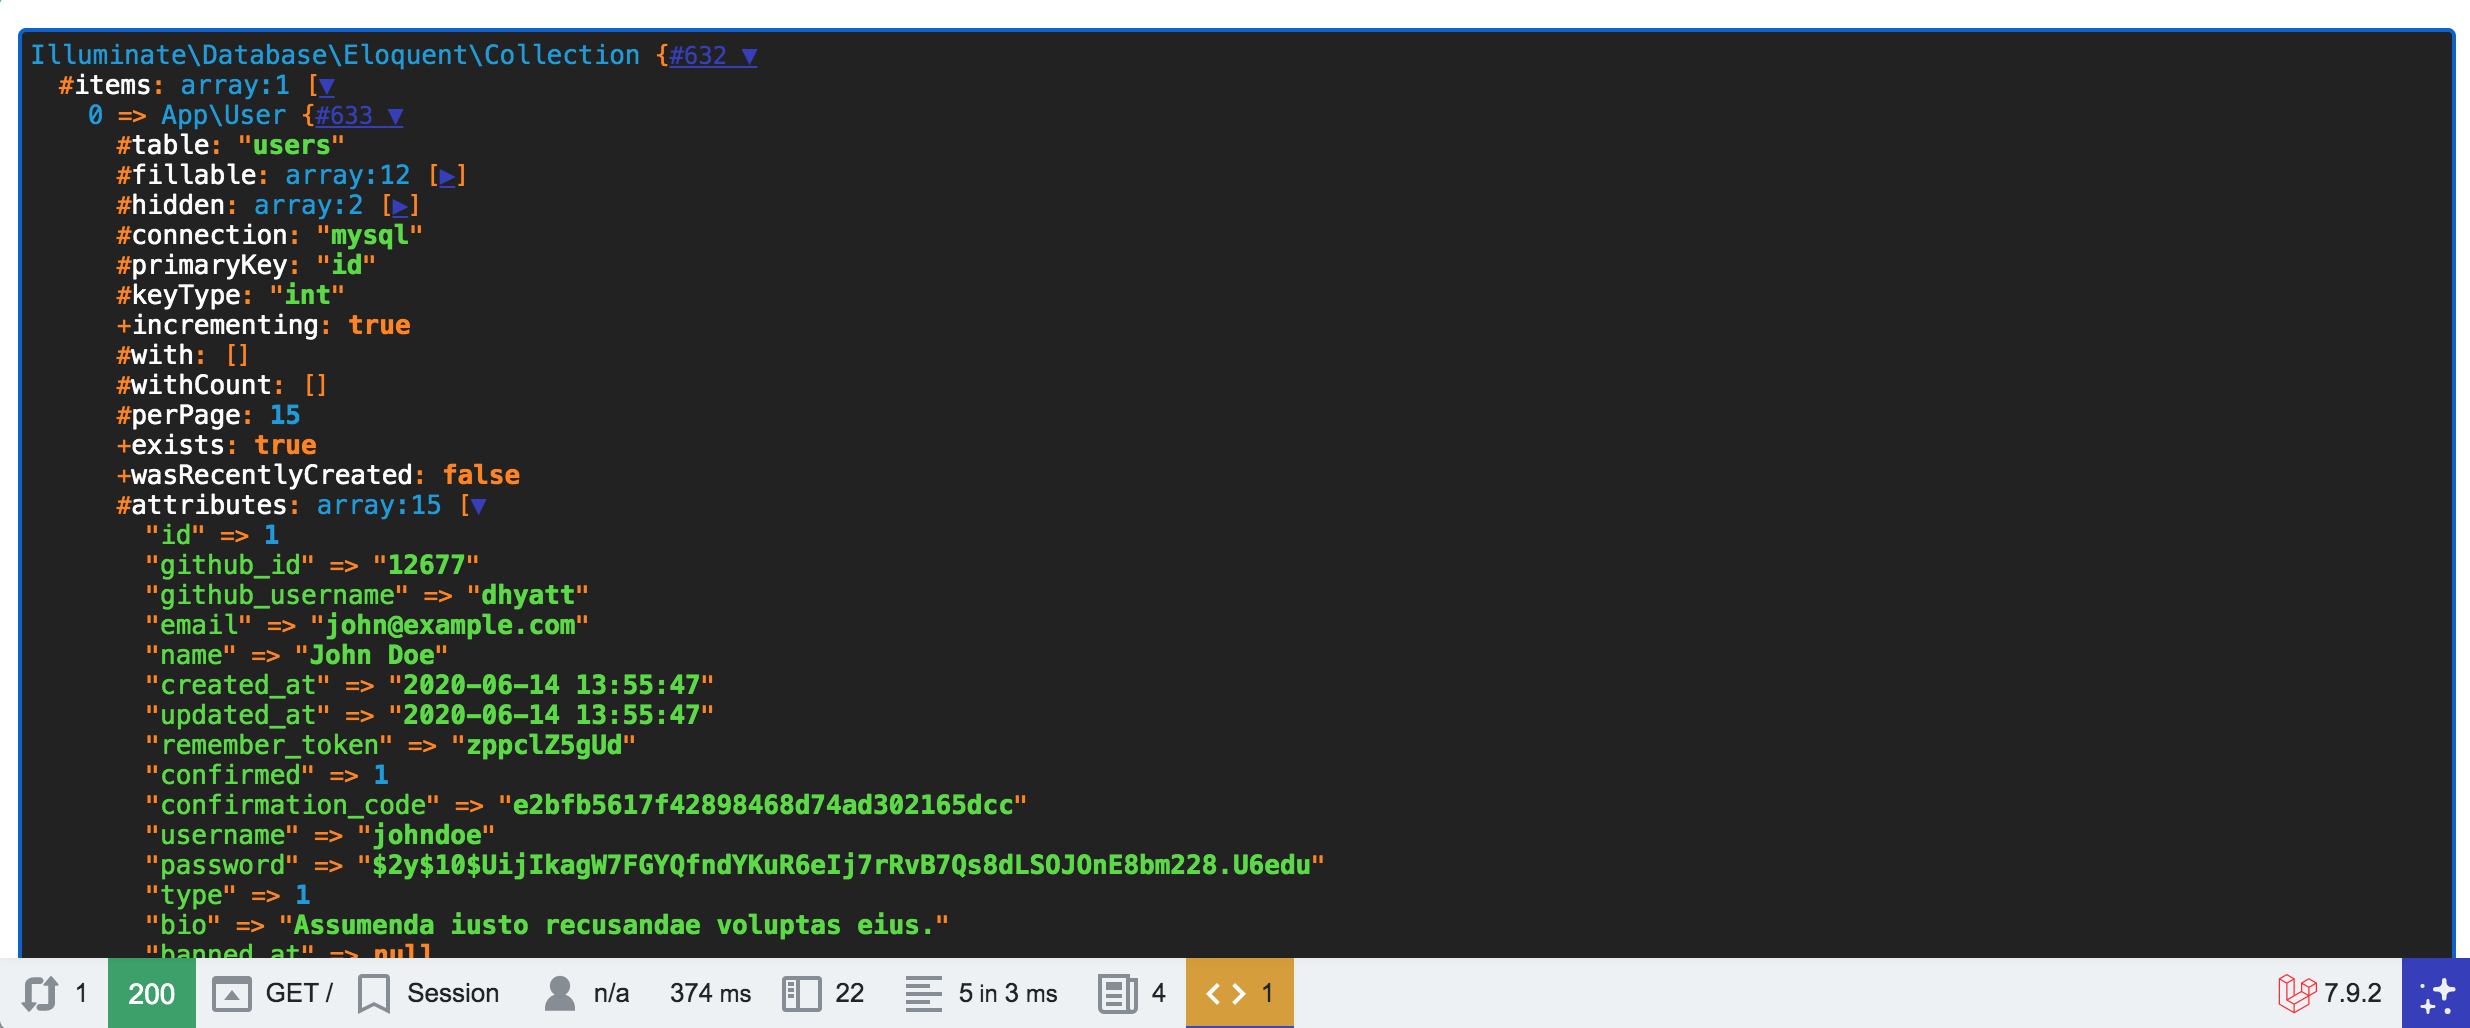
Task: Click the "int" keyType value
Action: 307,296
